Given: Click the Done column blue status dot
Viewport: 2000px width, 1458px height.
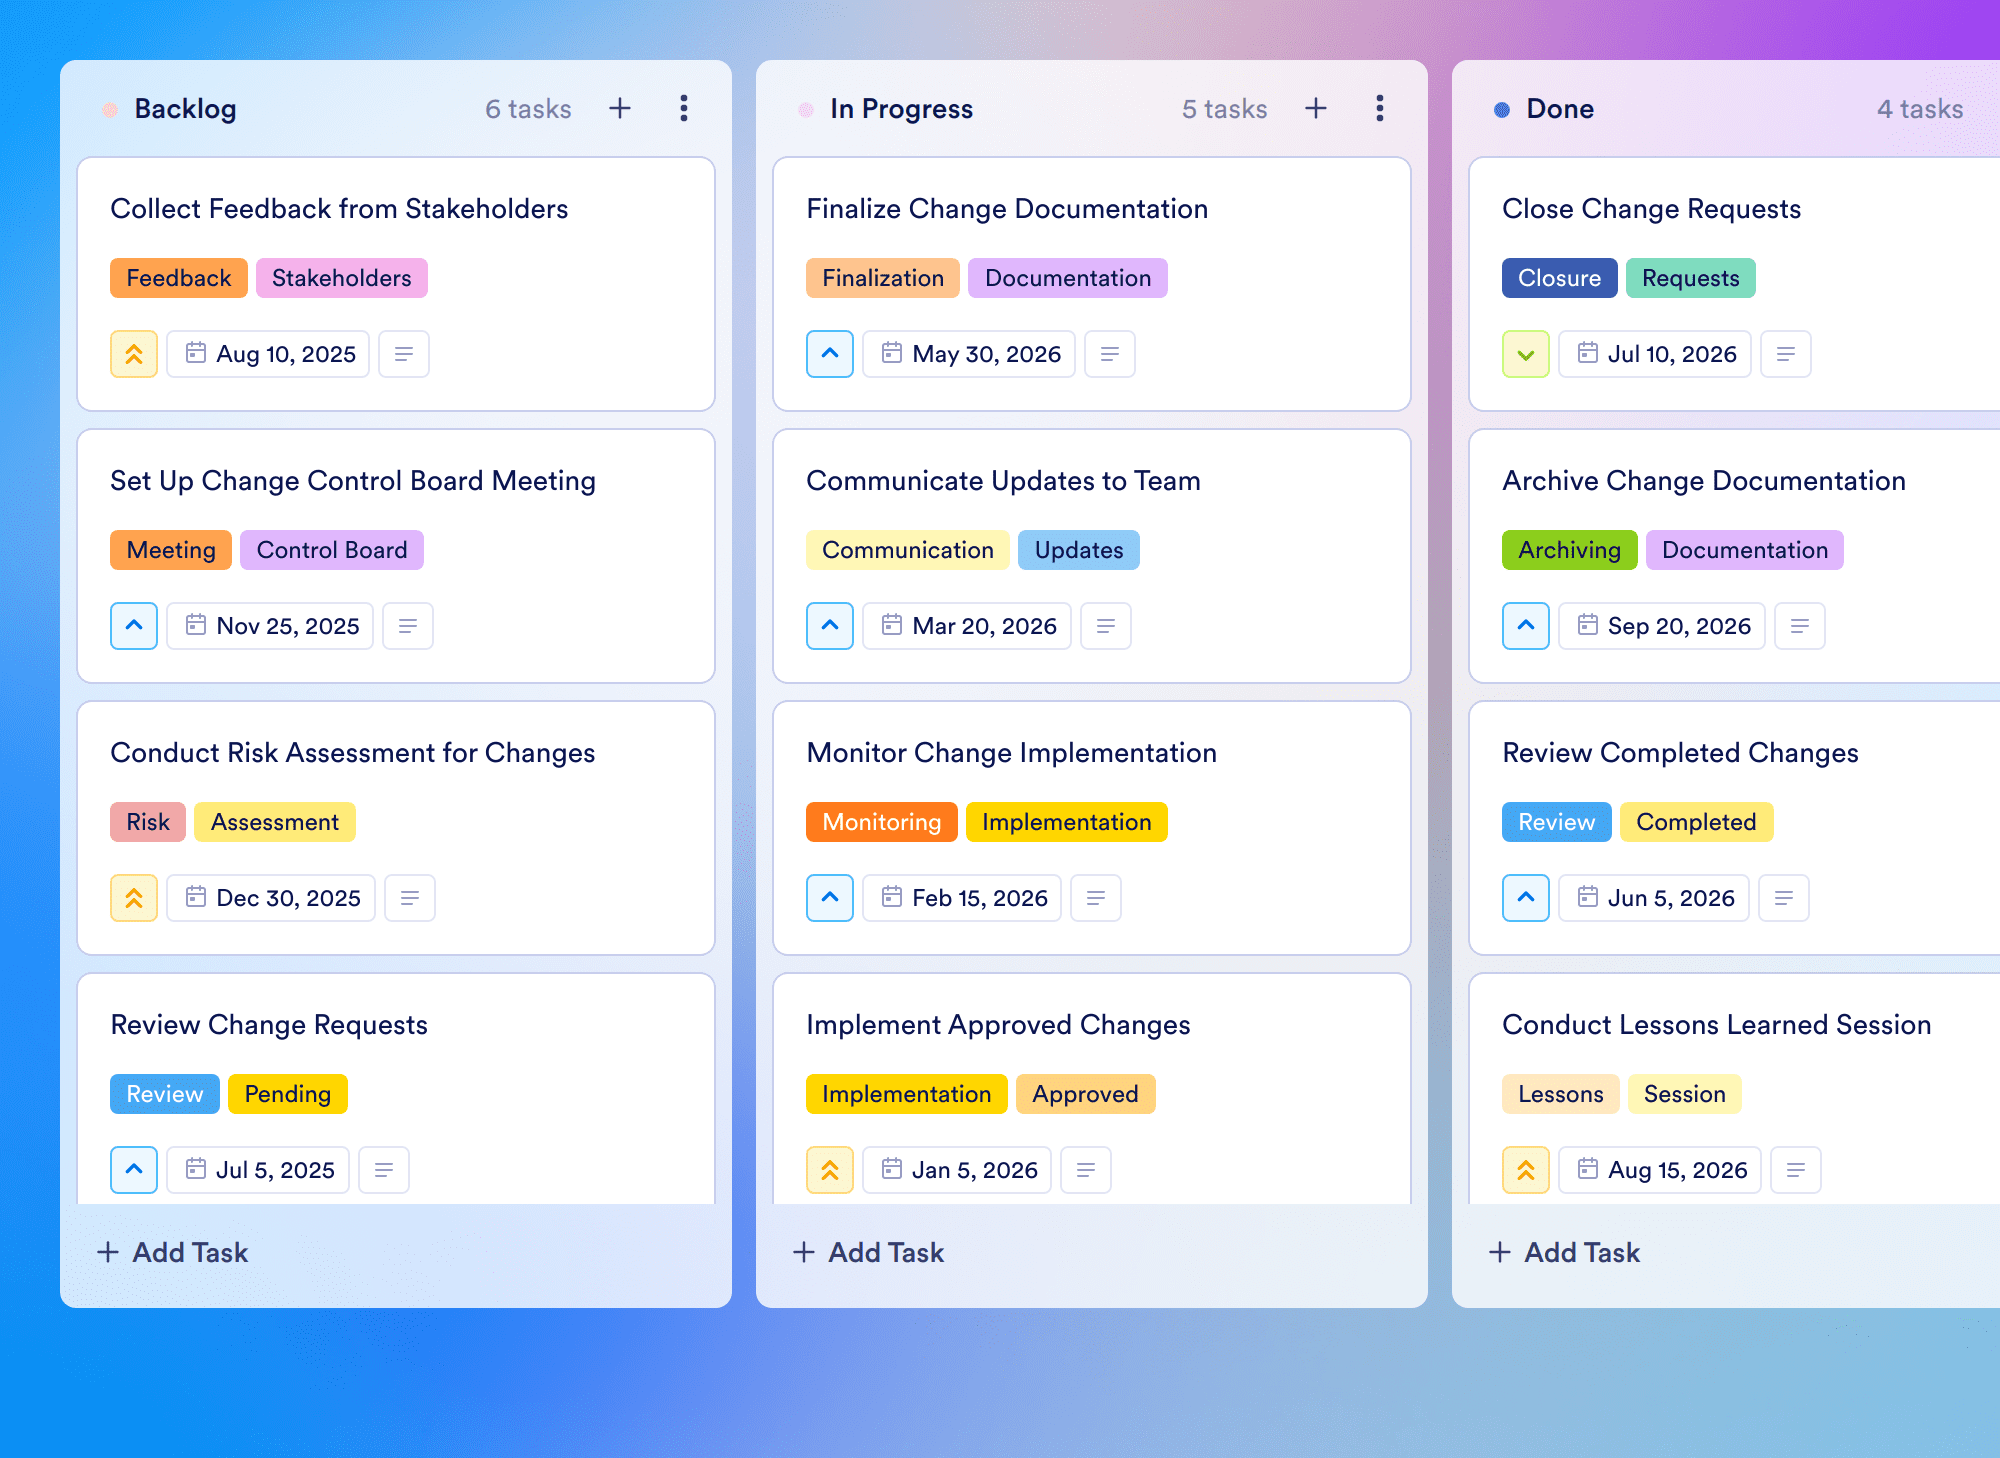Looking at the screenshot, I should pos(1502,110).
